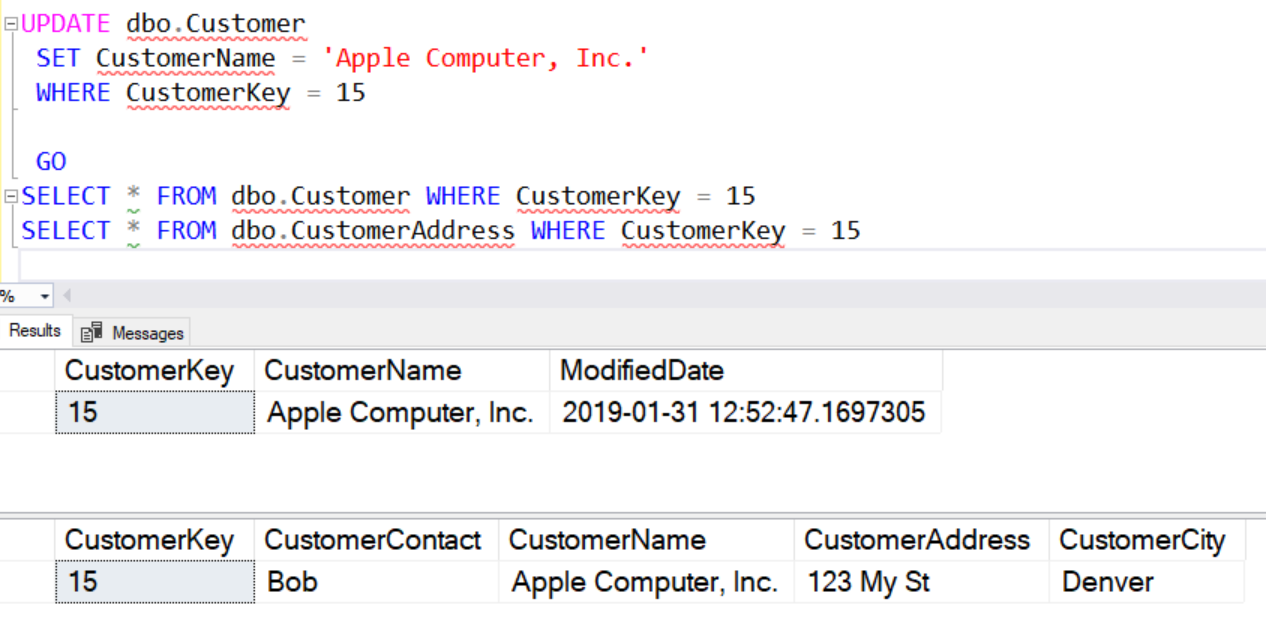This screenshot has height=618, width=1266.
Task: Select CustomerKey 15 cell in bottom grid
Action: pyautogui.click(x=155, y=582)
